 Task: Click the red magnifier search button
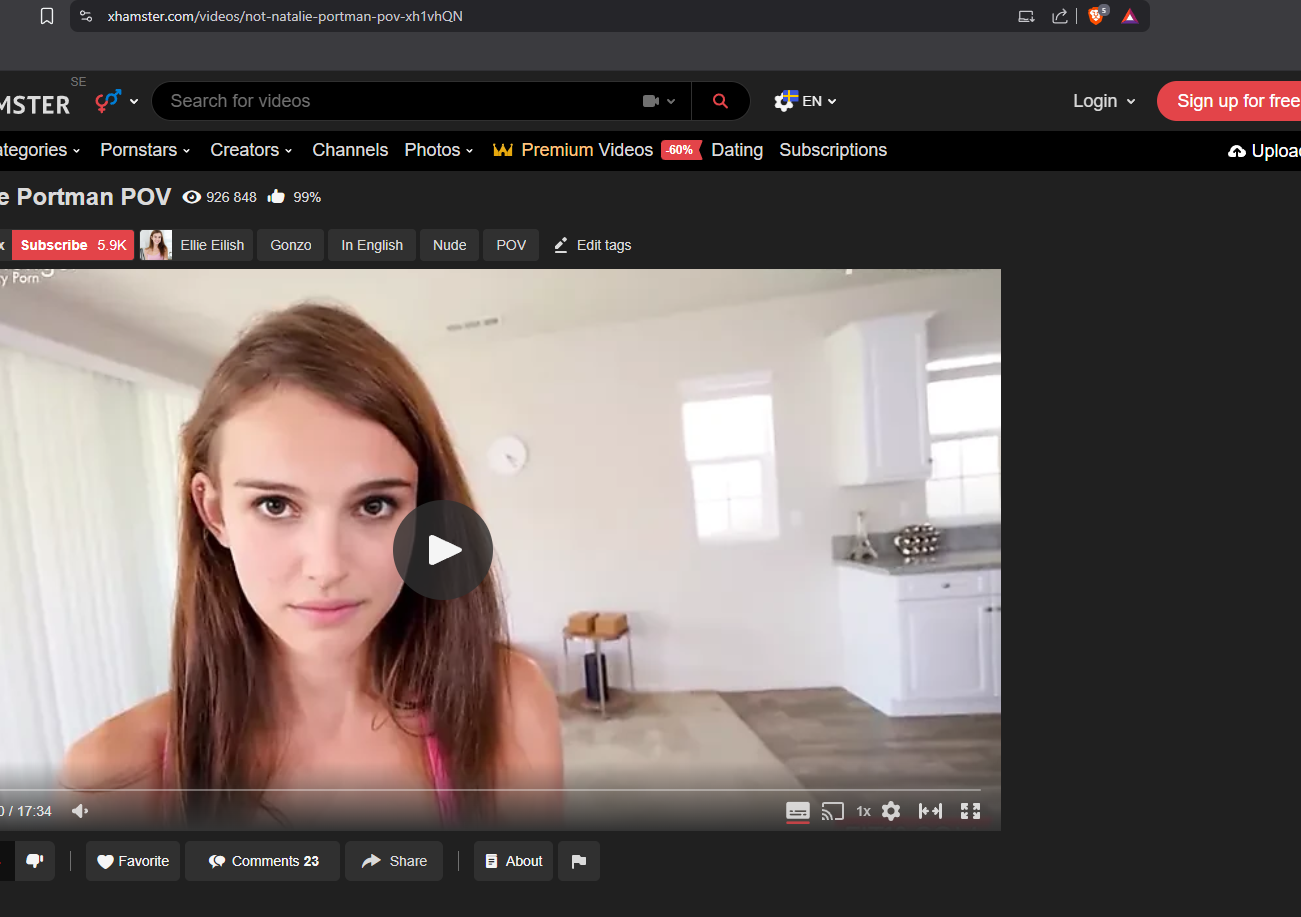click(x=720, y=101)
